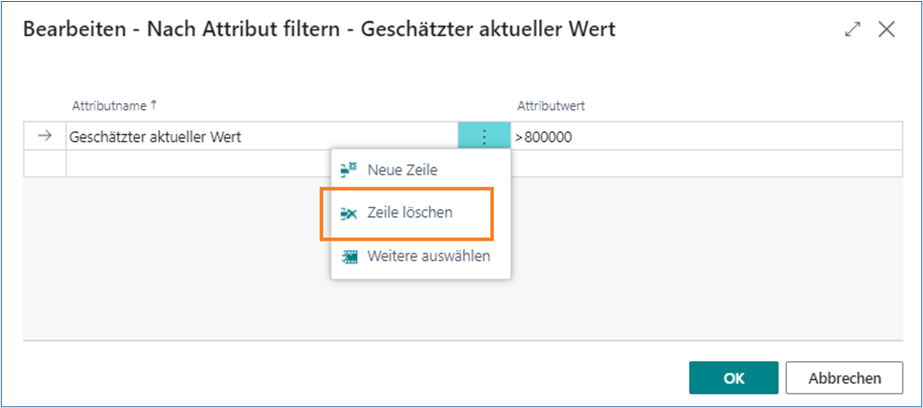Expand dialog with the double-arrow icon

click(852, 30)
